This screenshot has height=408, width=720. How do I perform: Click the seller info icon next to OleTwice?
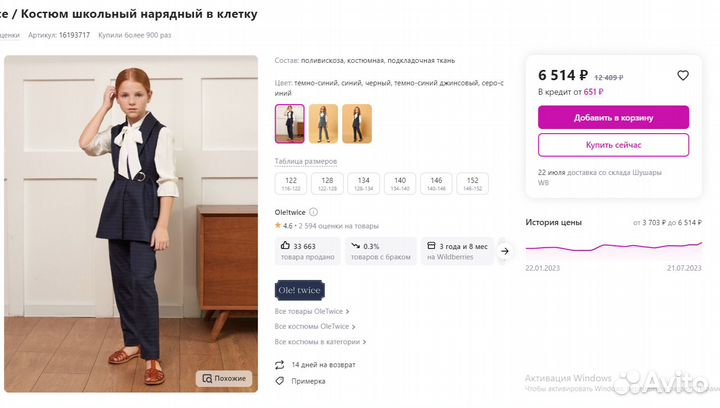[x=314, y=212]
